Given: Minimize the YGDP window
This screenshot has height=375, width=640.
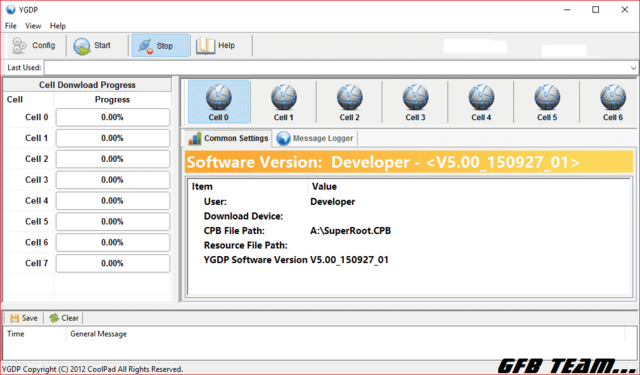Looking at the screenshot, I should 567,9.
